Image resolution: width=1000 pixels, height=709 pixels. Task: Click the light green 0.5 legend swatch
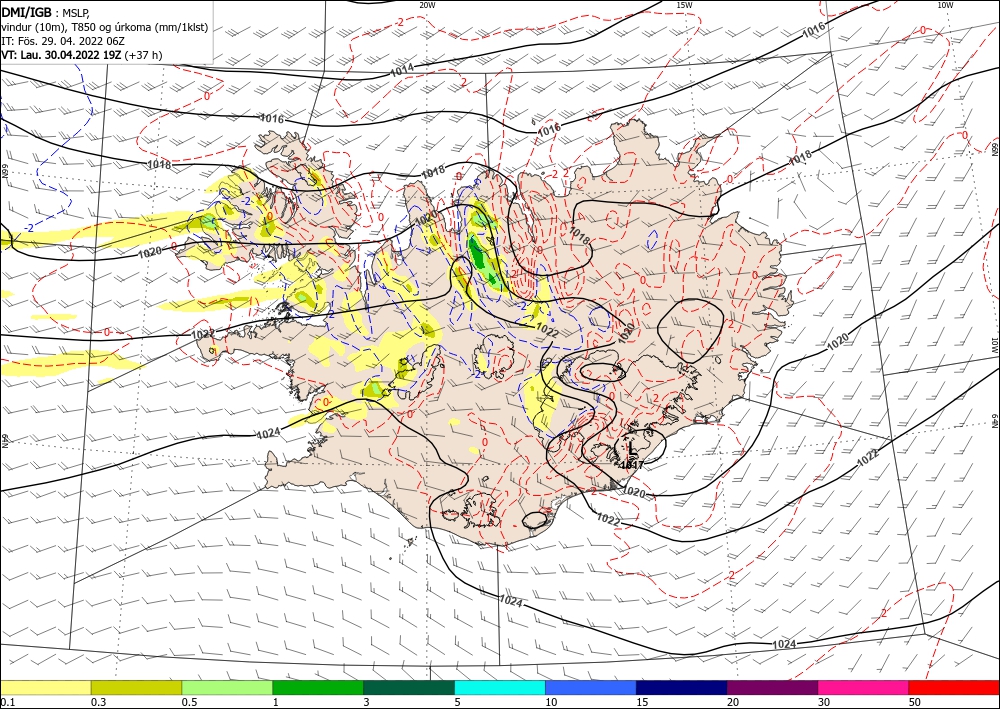(x=227, y=688)
